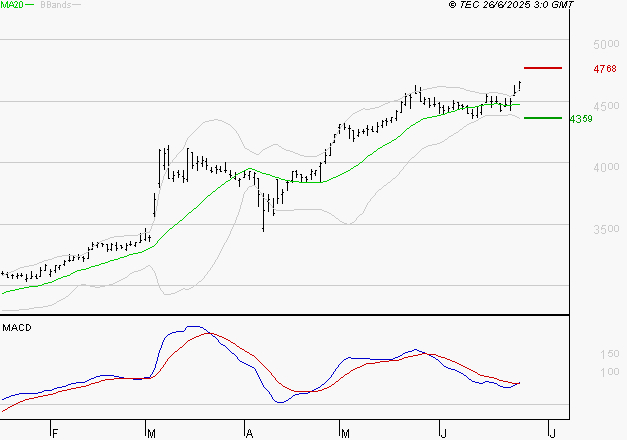Click the 100 MACD axis label

(x=609, y=372)
